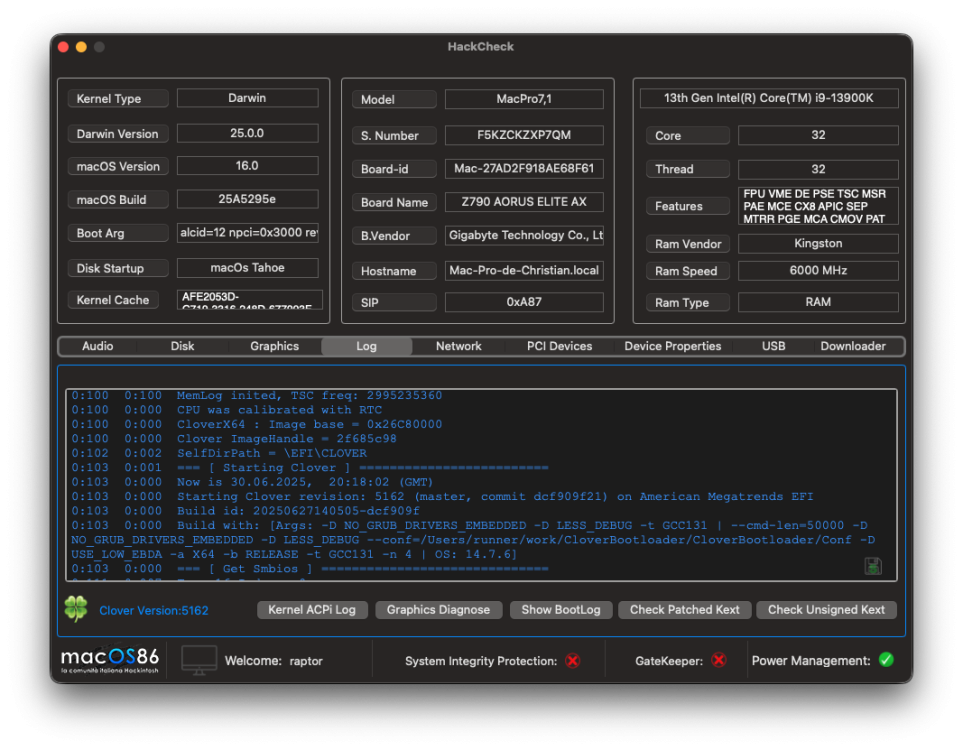Click the Board Name label
The image size is (963, 750).
pos(394,202)
